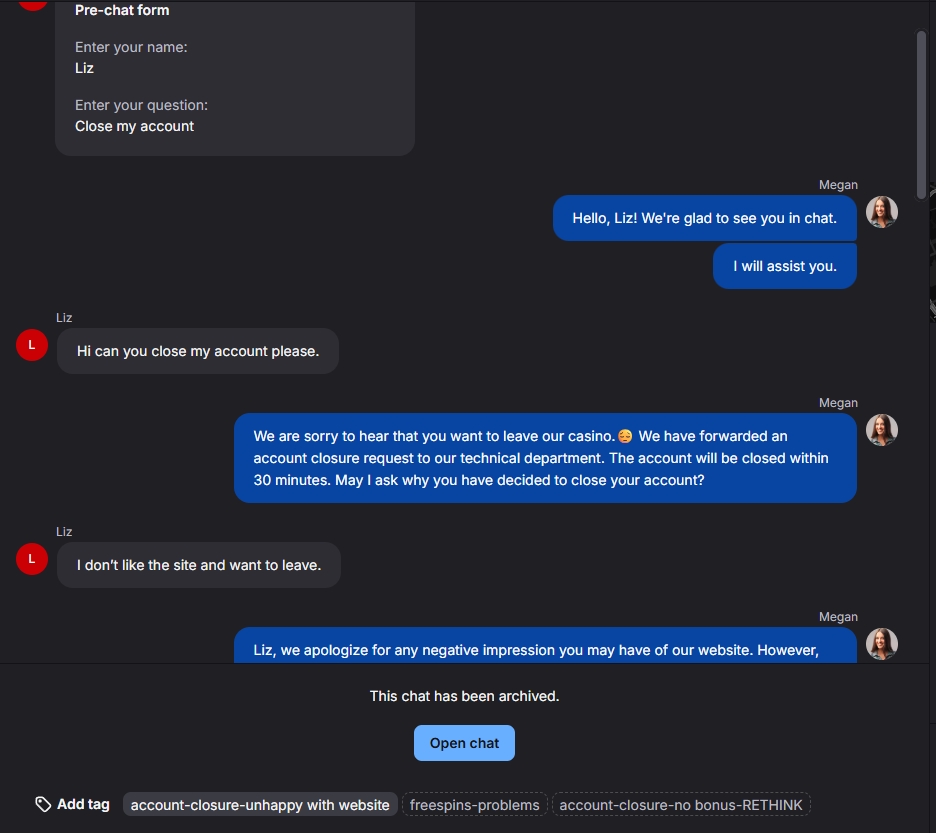The image size is (936, 833).
Task: Apply the "freespins-problems" suggested tag
Action: click(x=475, y=805)
